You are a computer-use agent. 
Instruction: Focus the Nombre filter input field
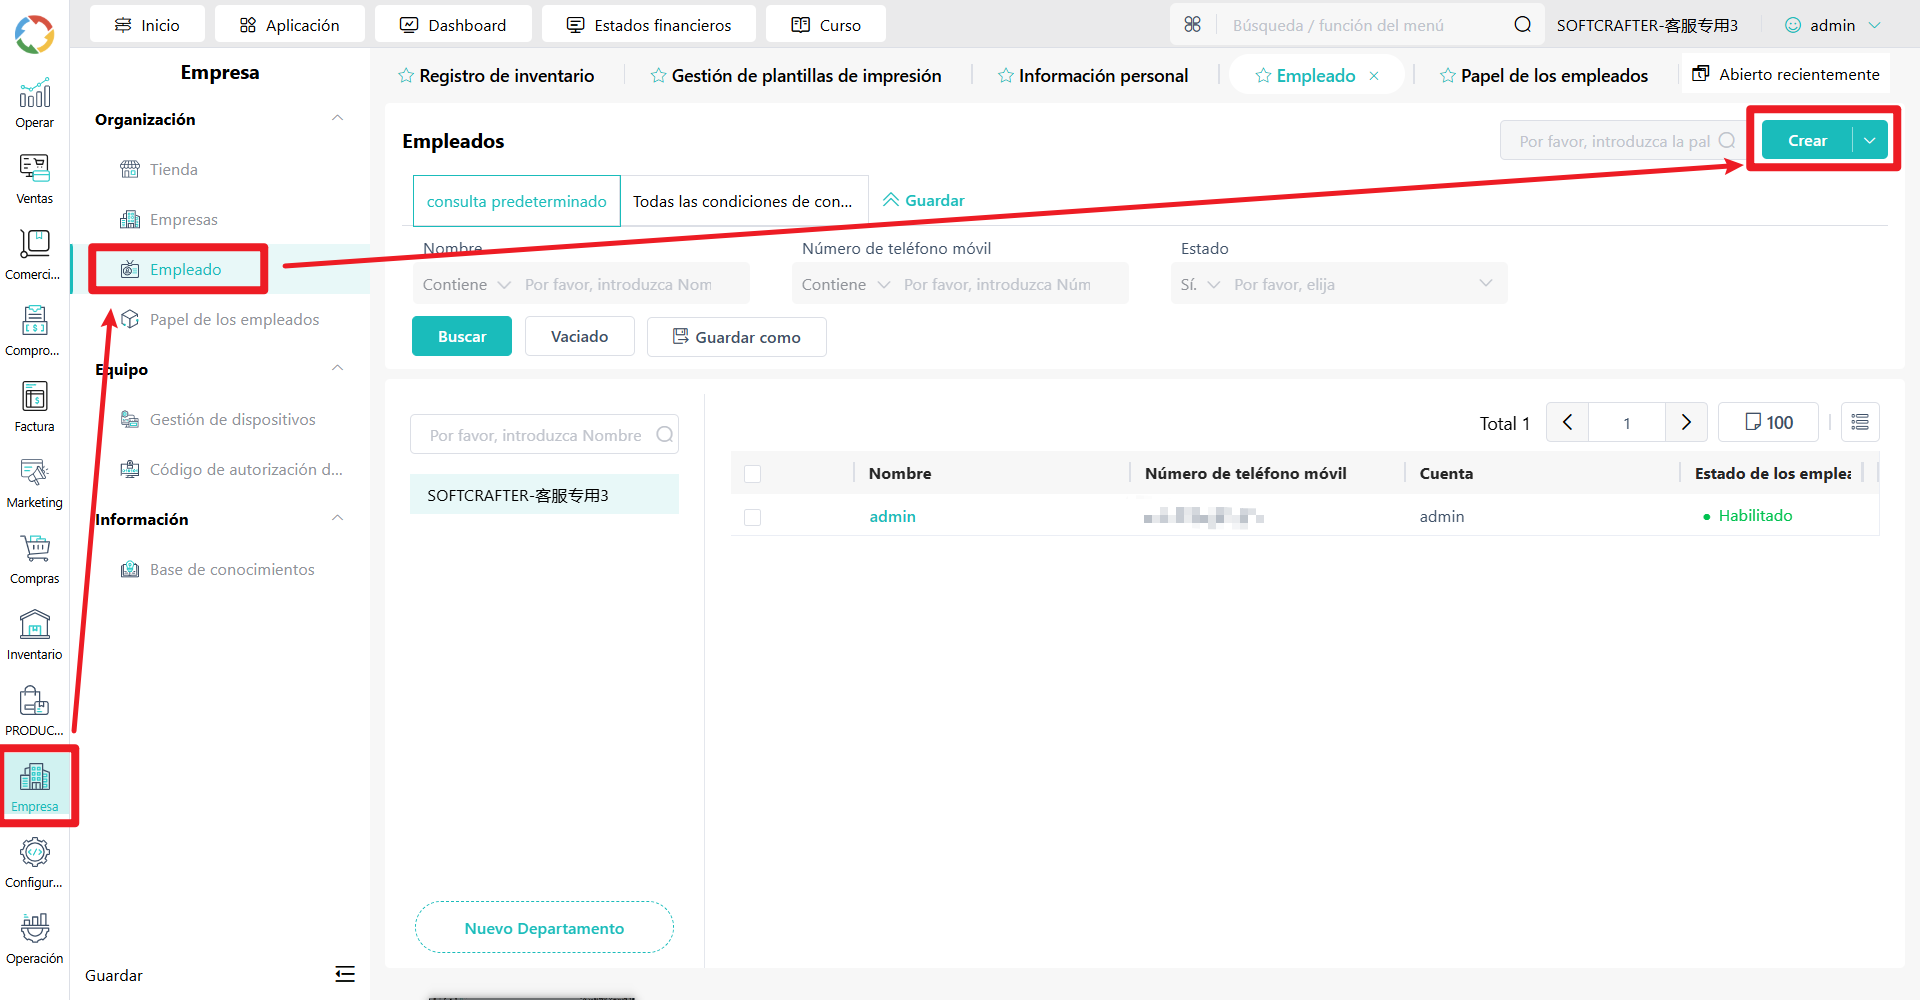[x=633, y=284]
